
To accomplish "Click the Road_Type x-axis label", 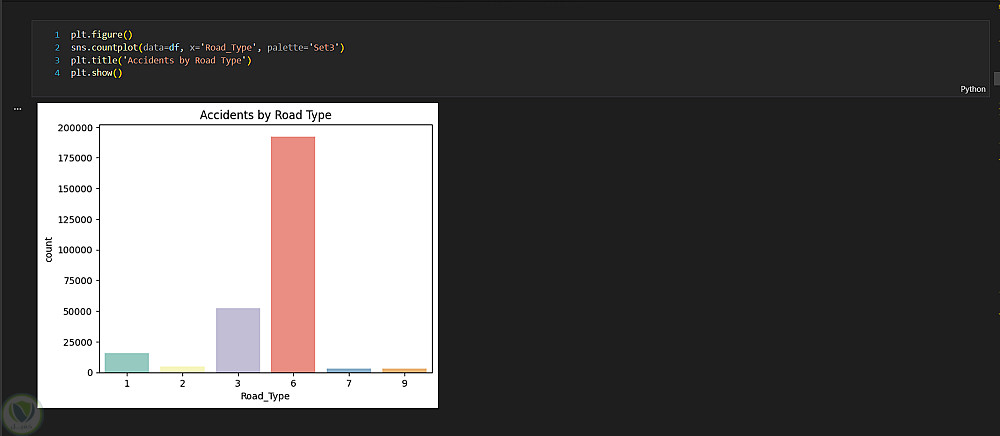I will [x=266, y=397].
